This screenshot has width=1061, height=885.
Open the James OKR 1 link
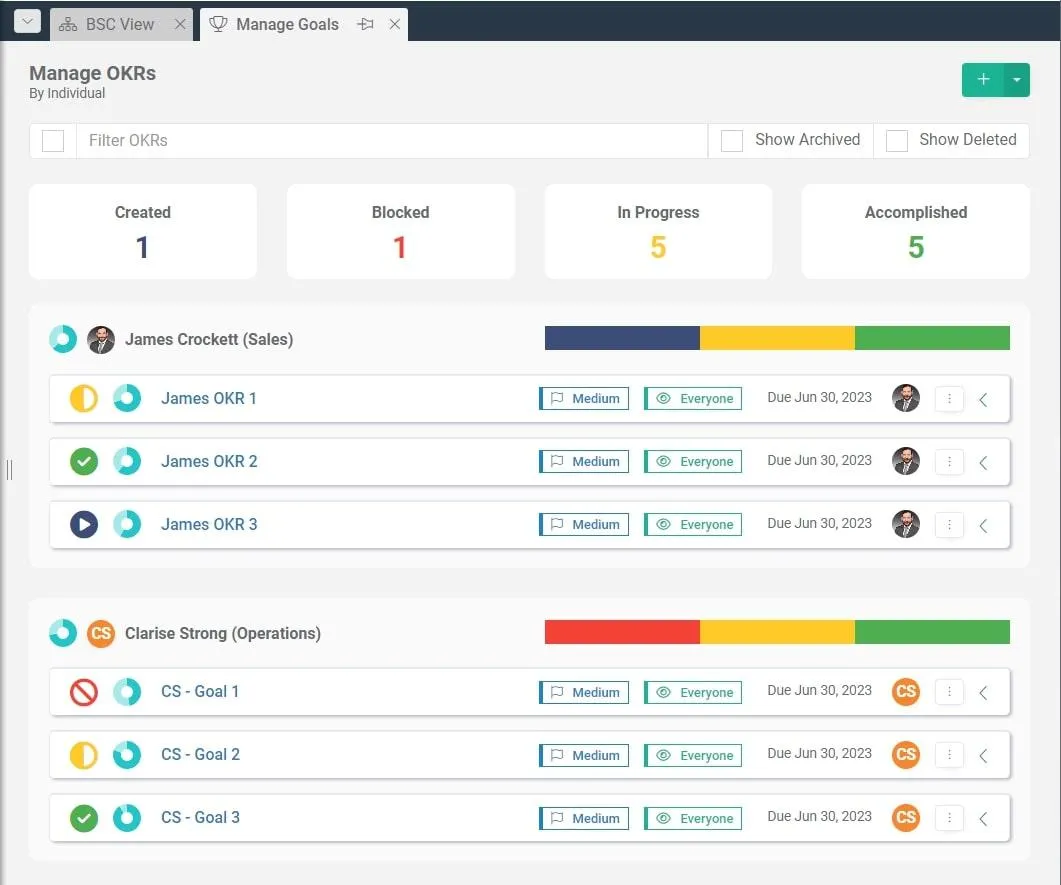[x=208, y=399]
